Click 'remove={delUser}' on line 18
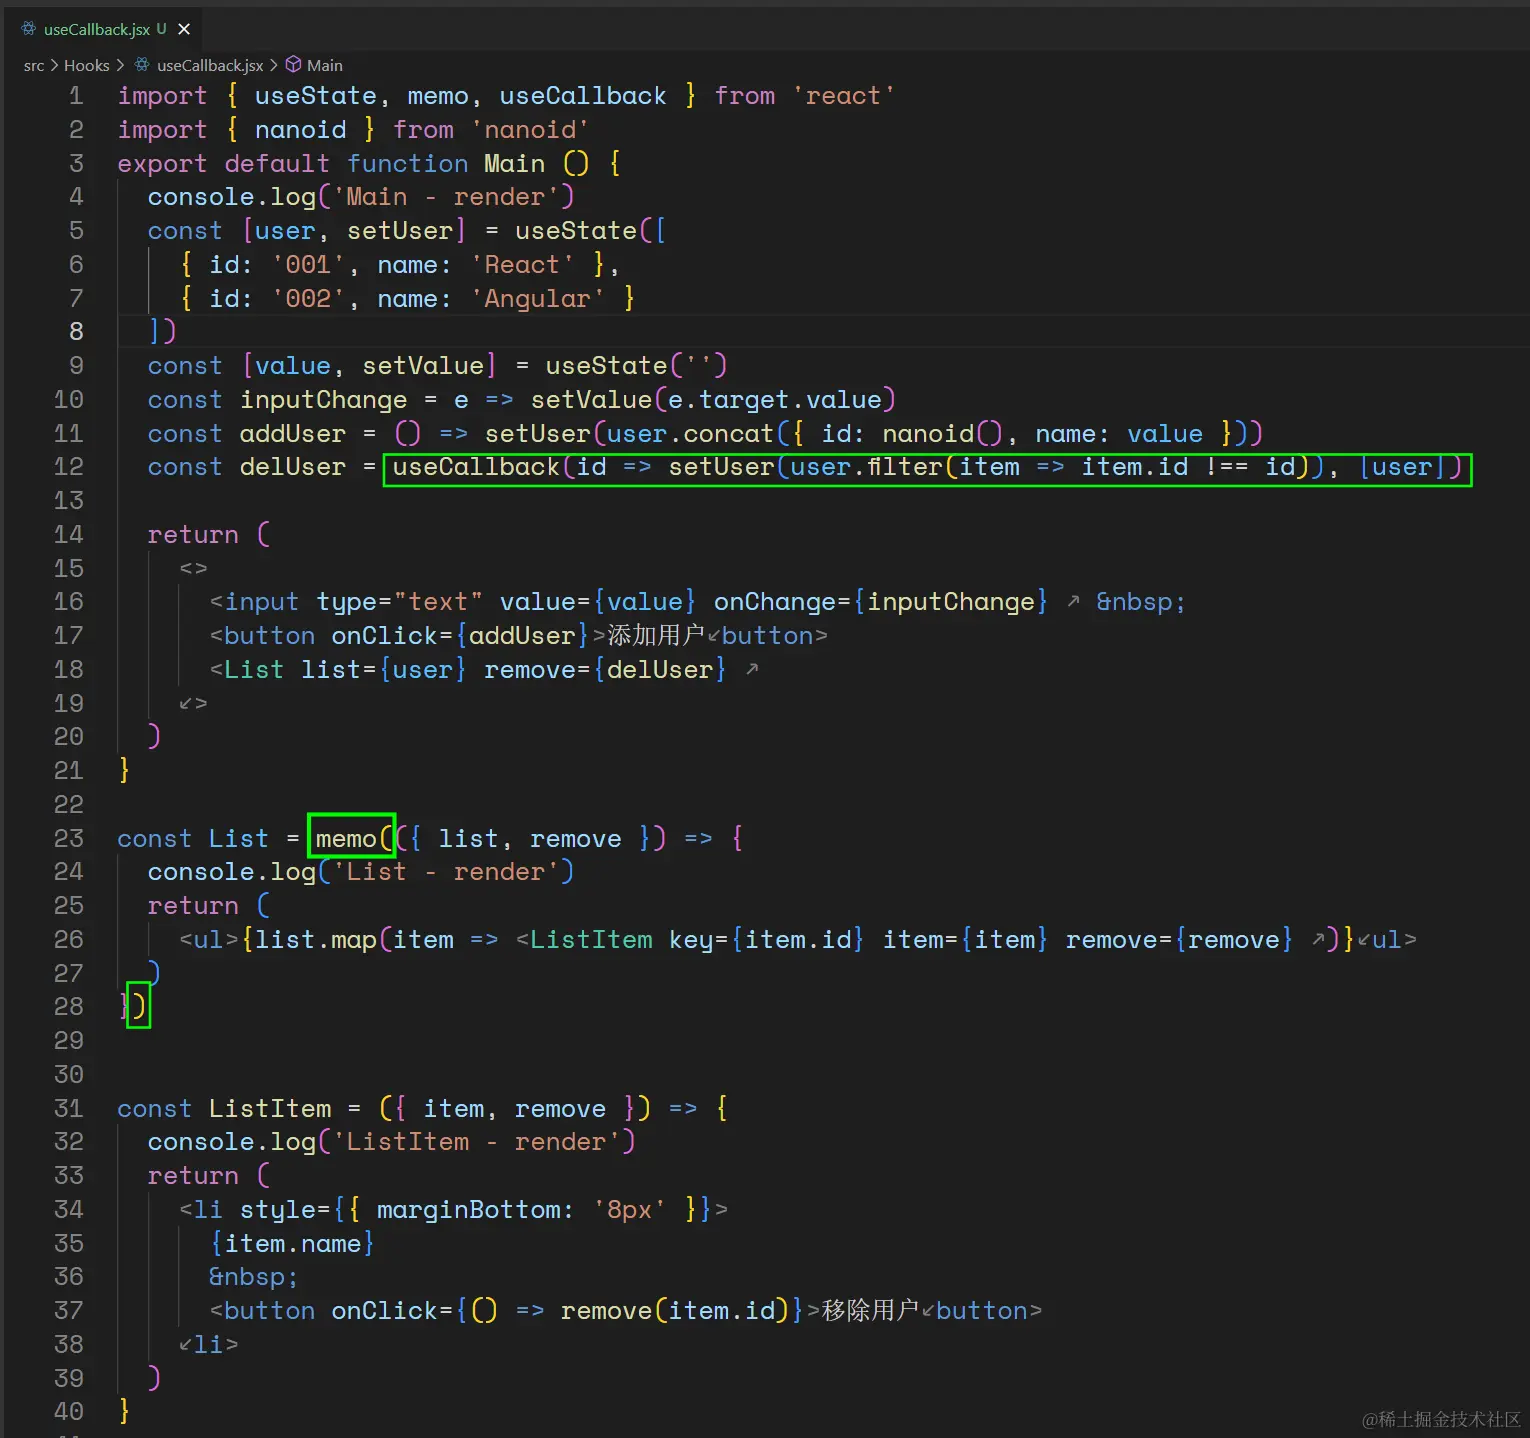Image resolution: width=1530 pixels, height=1438 pixels. [x=605, y=670]
